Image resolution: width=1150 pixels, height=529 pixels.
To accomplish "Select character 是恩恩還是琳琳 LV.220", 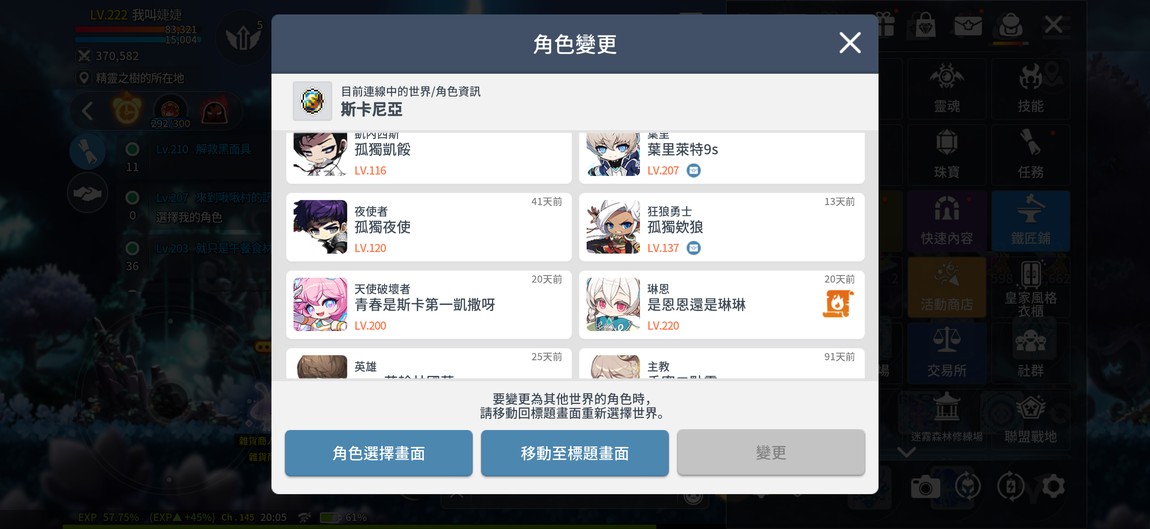I will [x=722, y=304].
